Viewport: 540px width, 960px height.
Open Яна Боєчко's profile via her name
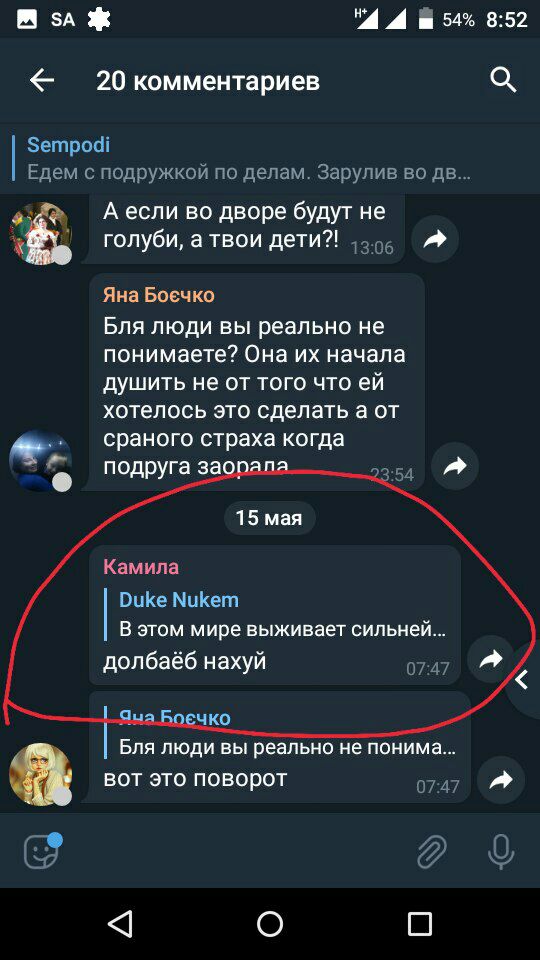pyautogui.click(x=159, y=296)
